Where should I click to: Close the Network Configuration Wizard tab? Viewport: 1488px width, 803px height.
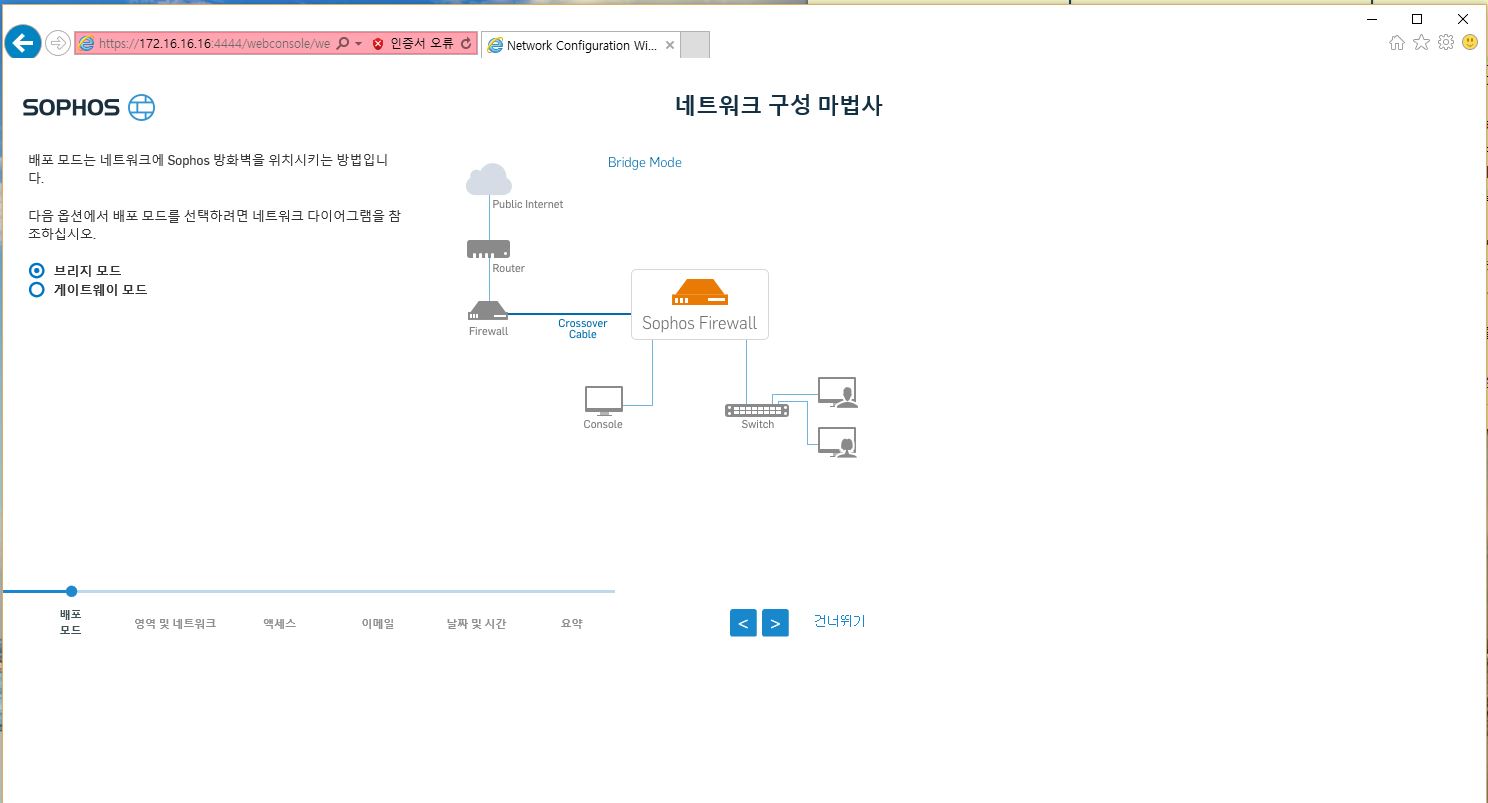(669, 45)
